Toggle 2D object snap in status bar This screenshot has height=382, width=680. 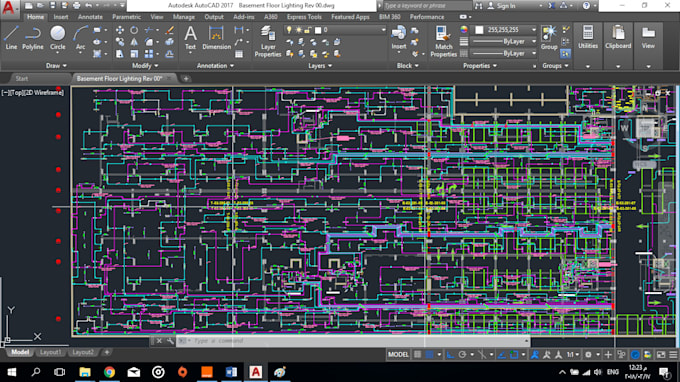(514, 355)
